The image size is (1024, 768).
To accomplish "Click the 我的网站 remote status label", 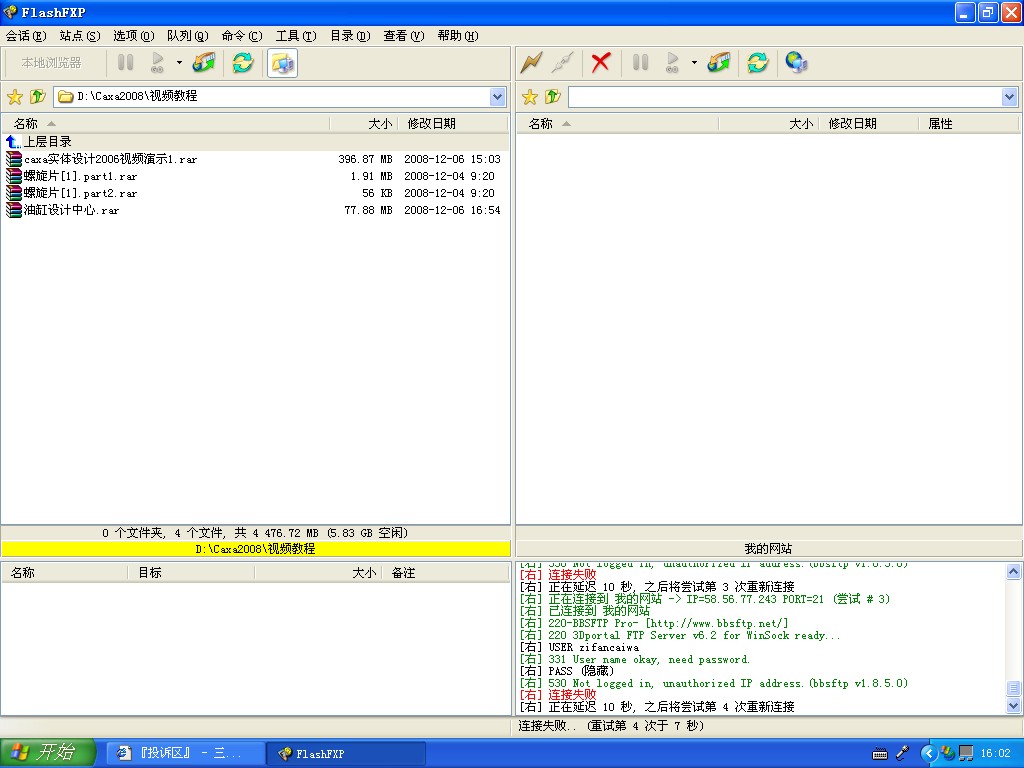I will point(769,549).
